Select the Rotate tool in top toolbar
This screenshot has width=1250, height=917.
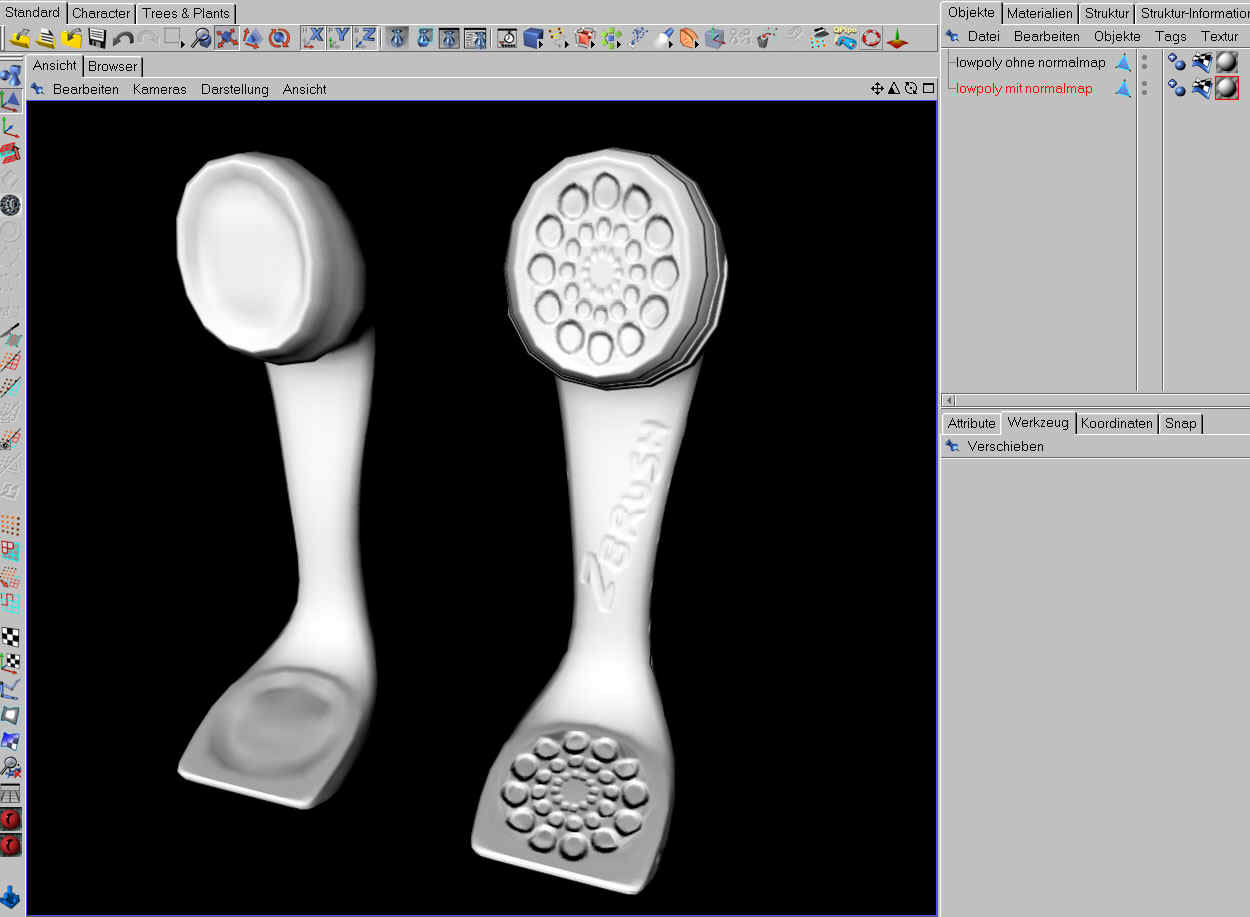coord(280,38)
